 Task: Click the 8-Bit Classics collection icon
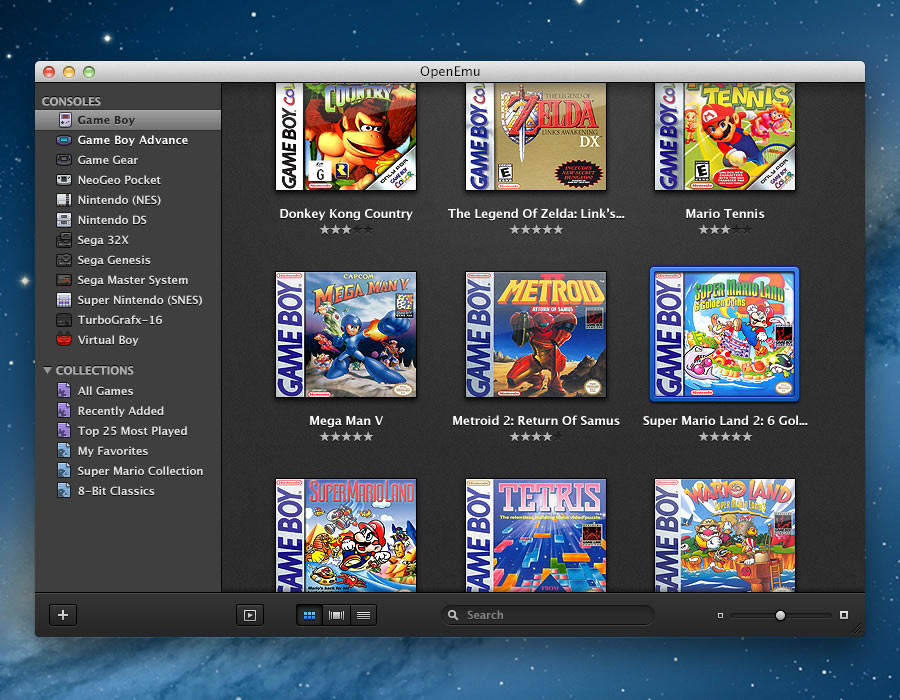tap(64, 491)
